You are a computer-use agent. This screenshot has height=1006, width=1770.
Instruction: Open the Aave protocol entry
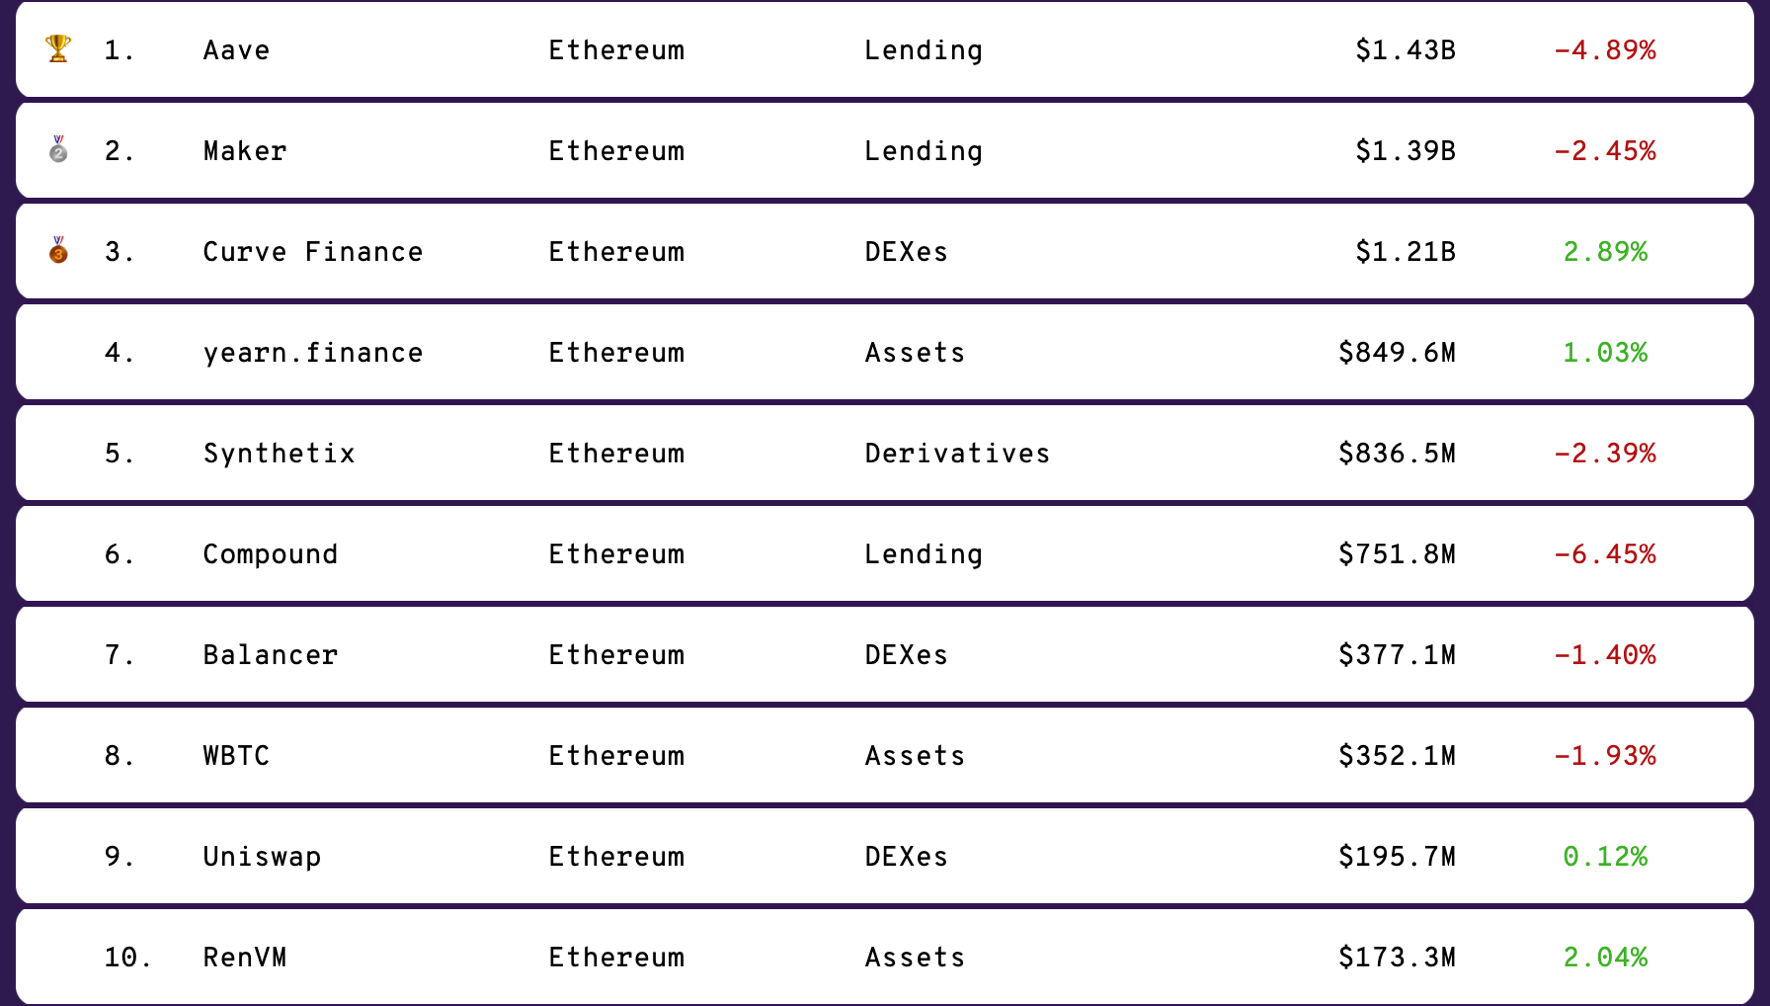tap(236, 50)
